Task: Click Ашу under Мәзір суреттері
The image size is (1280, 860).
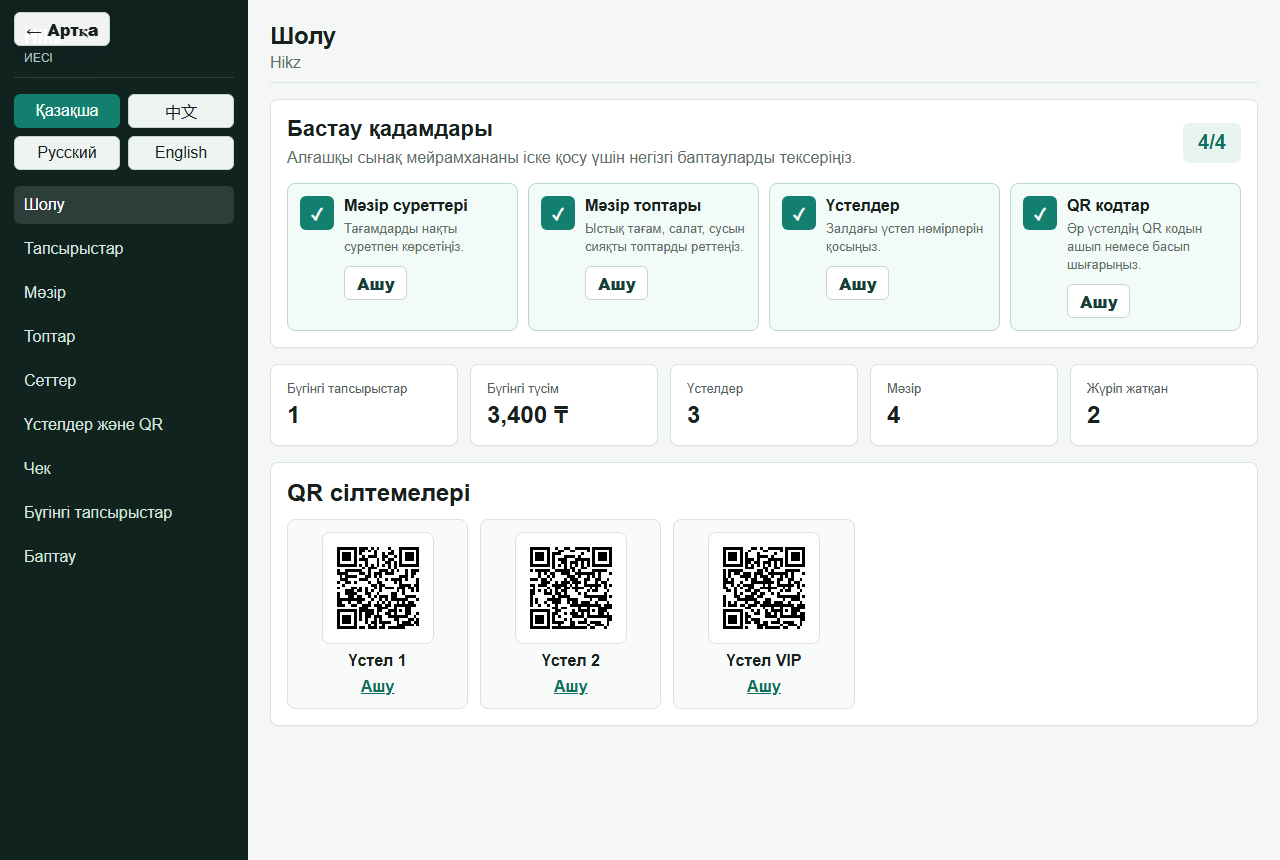Action: 376,284
